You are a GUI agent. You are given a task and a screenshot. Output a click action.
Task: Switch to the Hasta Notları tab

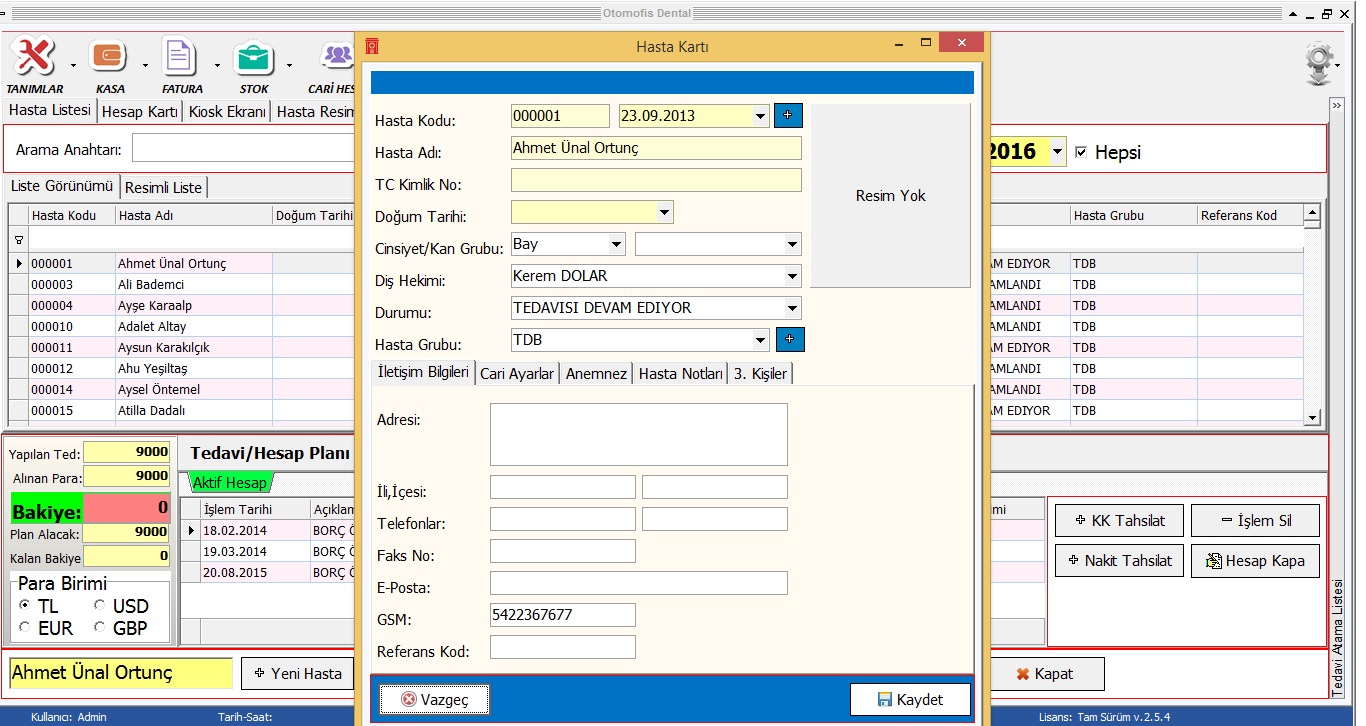(681, 373)
